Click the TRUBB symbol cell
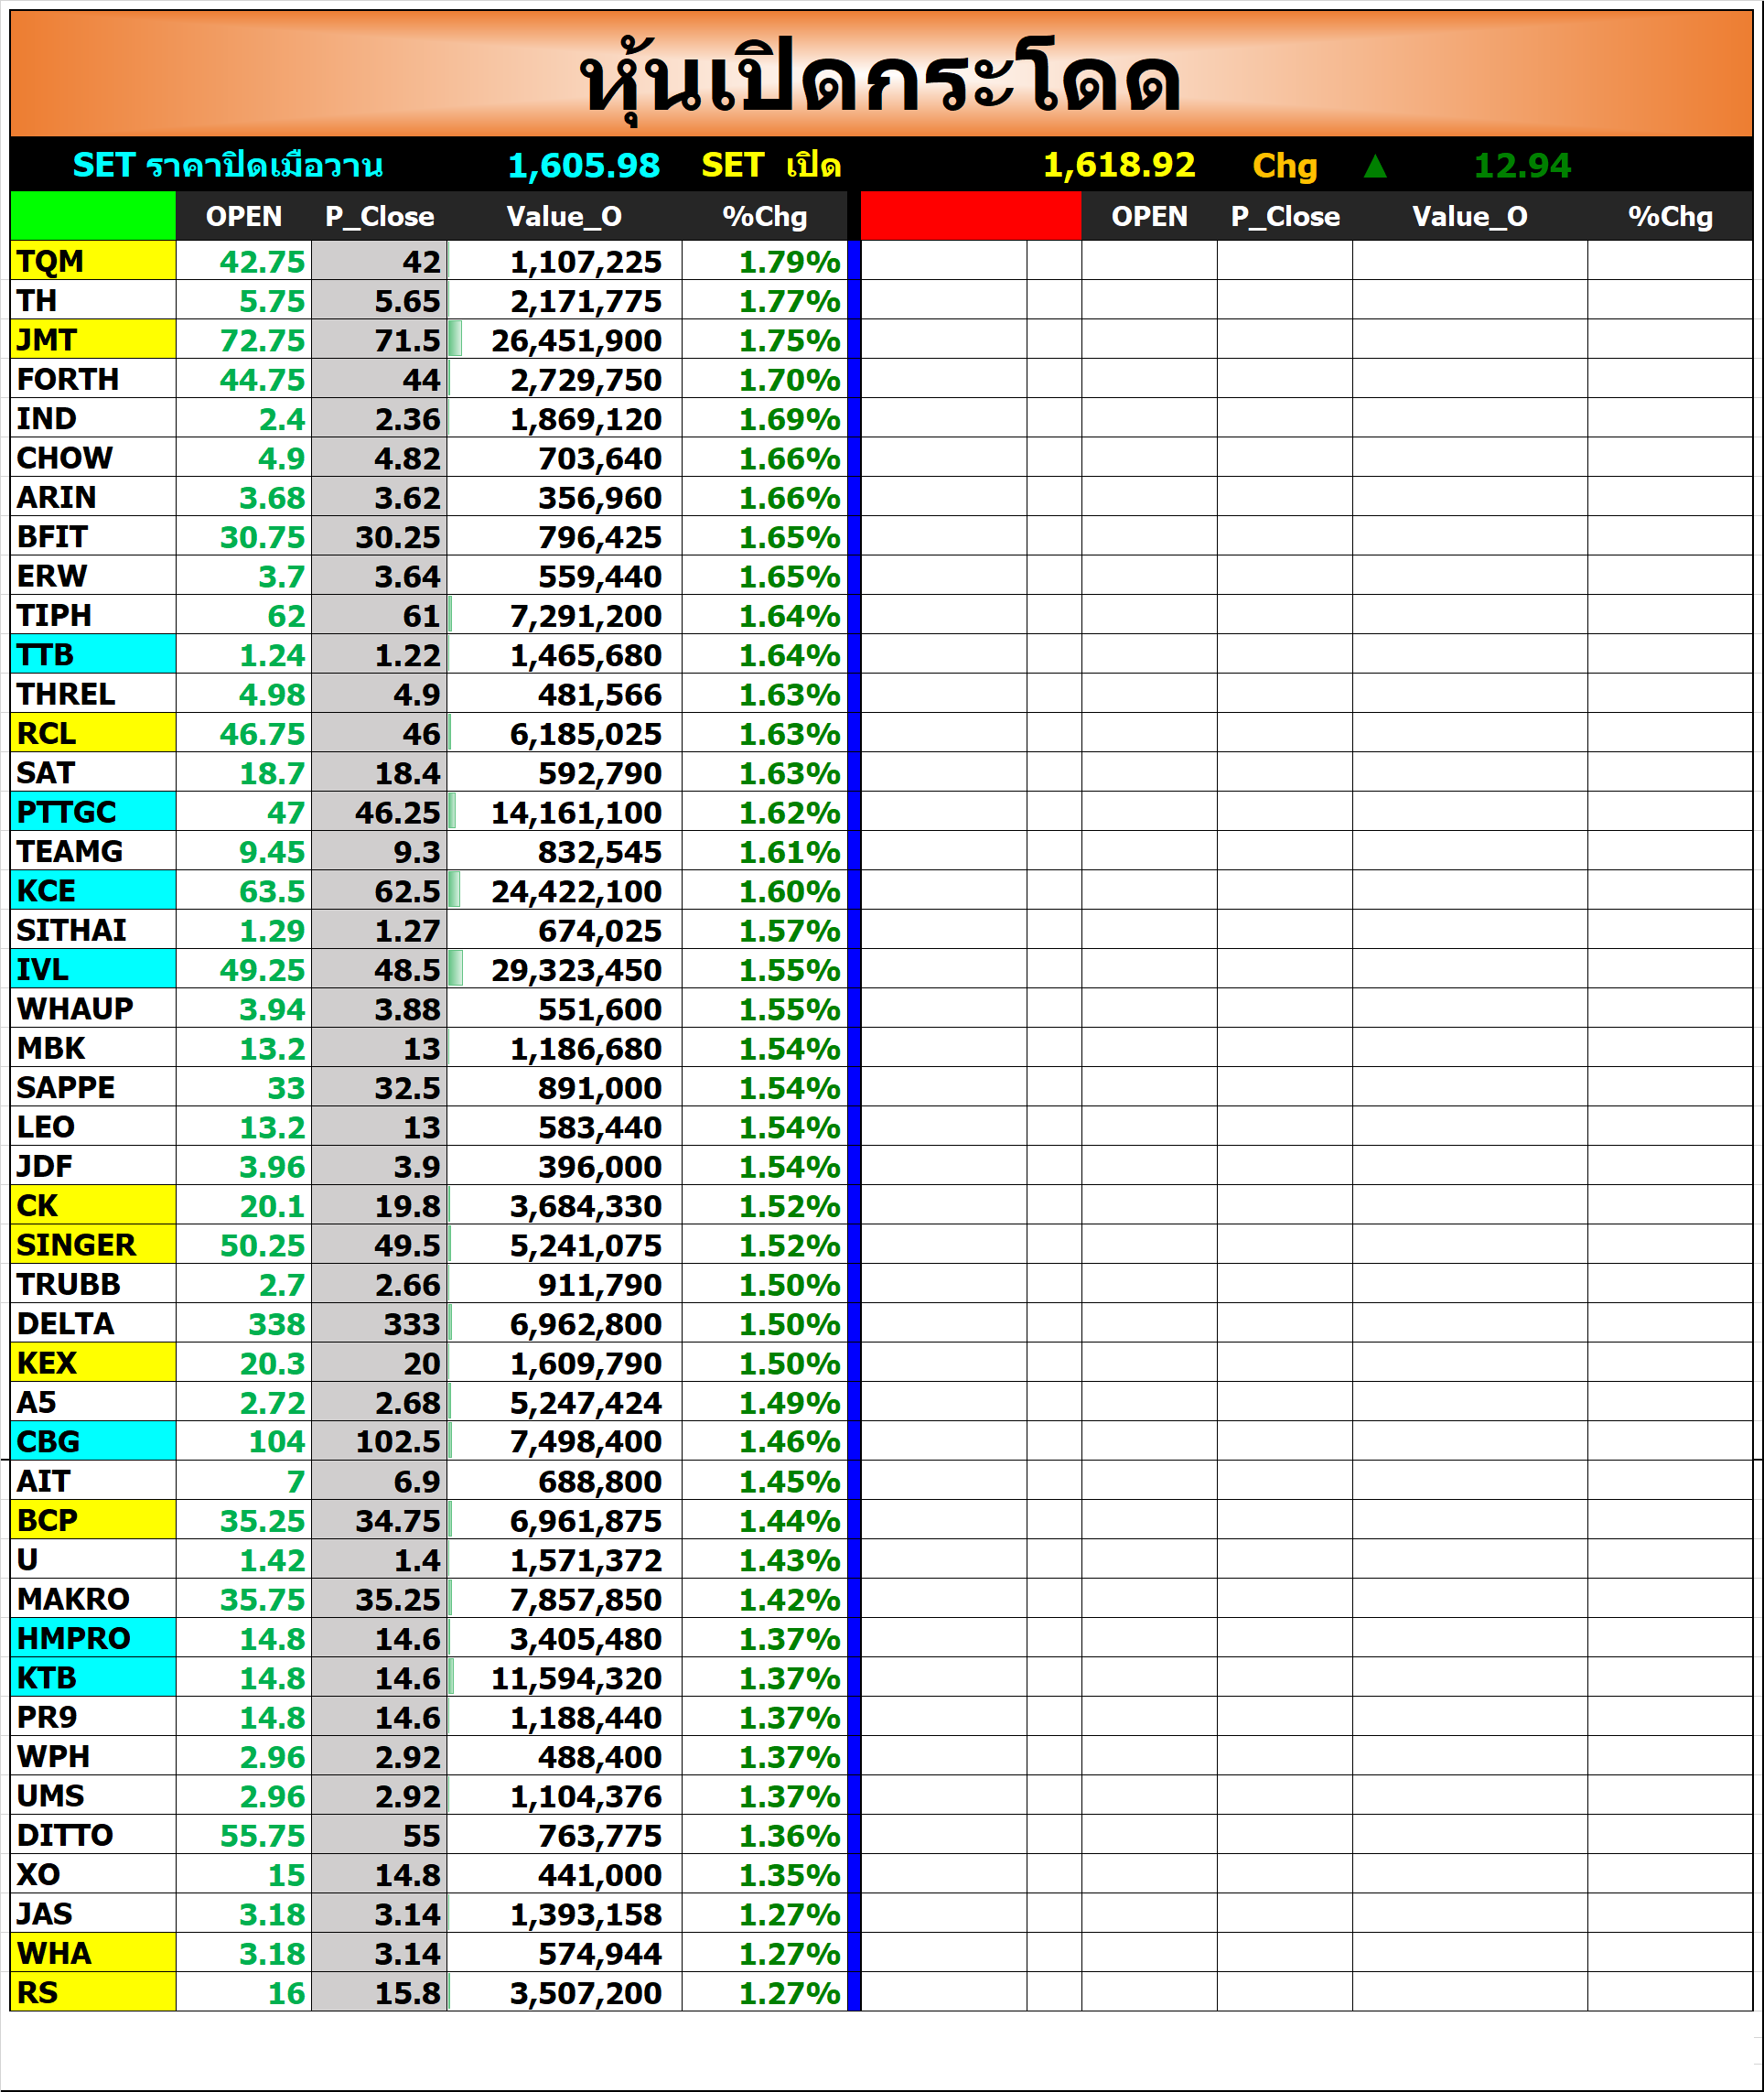Screen dimensions: 1764x2092 pyautogui.click(x=93, y=1285)
